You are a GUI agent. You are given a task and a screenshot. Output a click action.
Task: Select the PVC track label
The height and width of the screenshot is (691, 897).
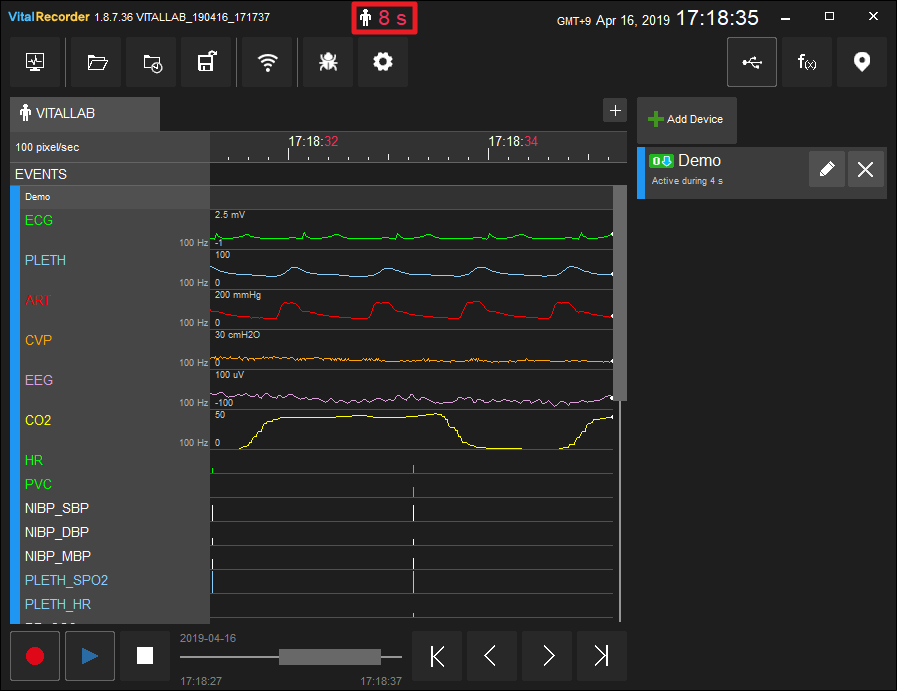point(38,485)
